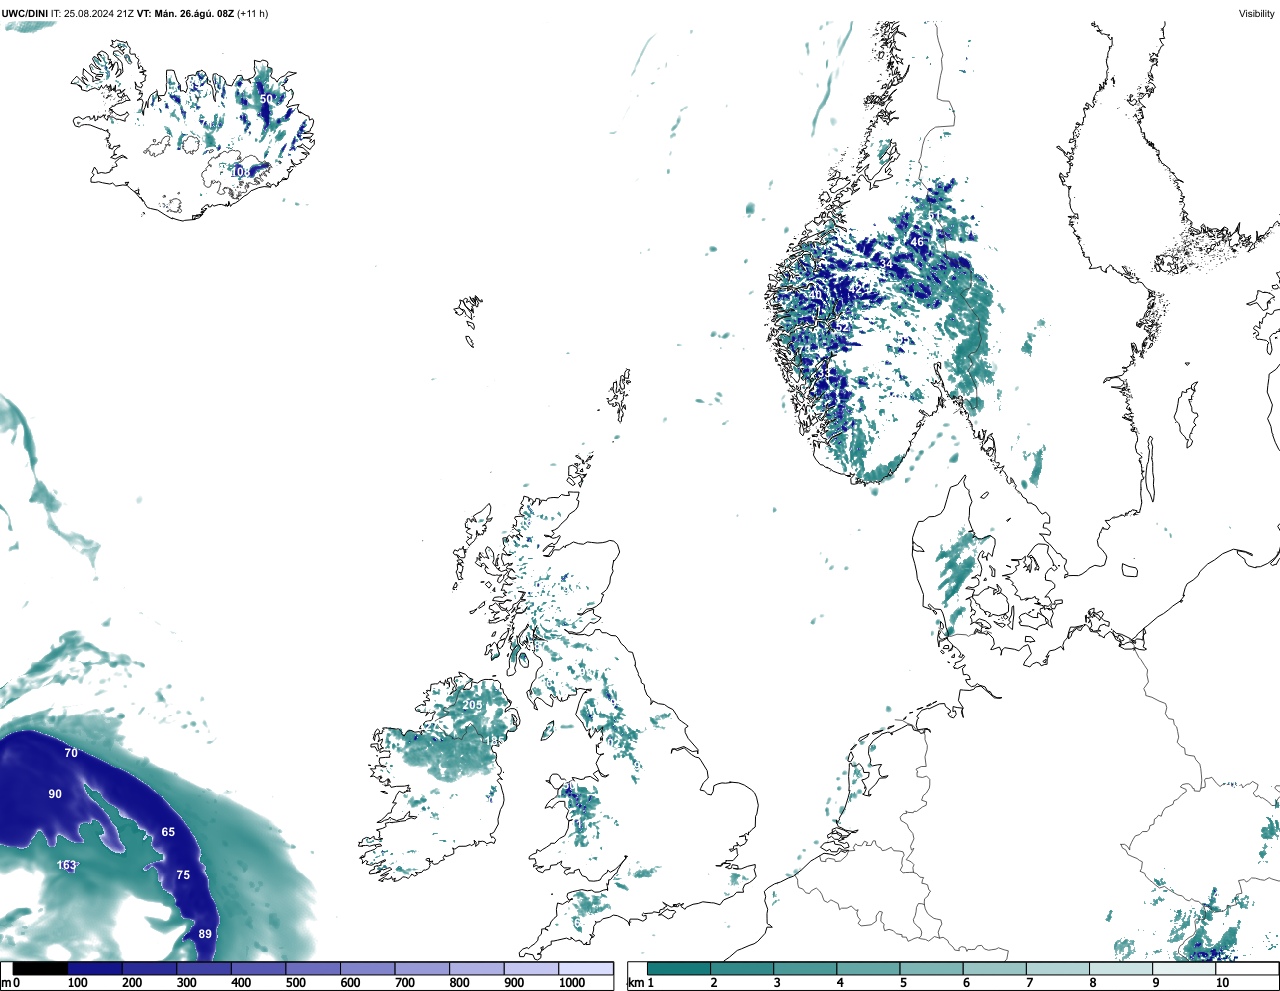Click the black 0–100 m legend swatch
Screen dimensions: 1280x991
pos(41,968)
